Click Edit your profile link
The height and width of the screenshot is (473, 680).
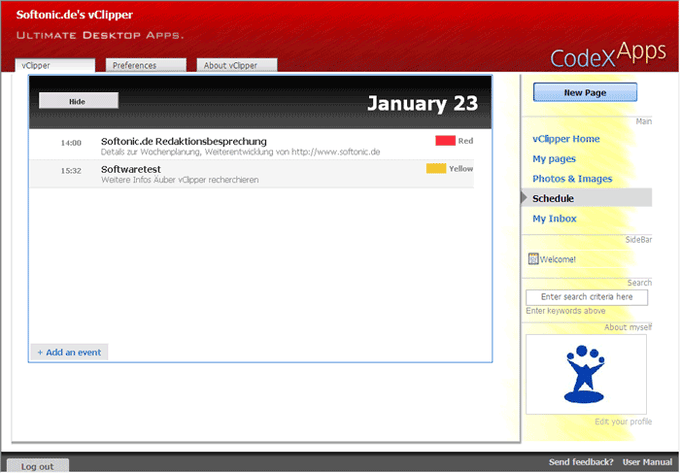[x=623, y=422]
